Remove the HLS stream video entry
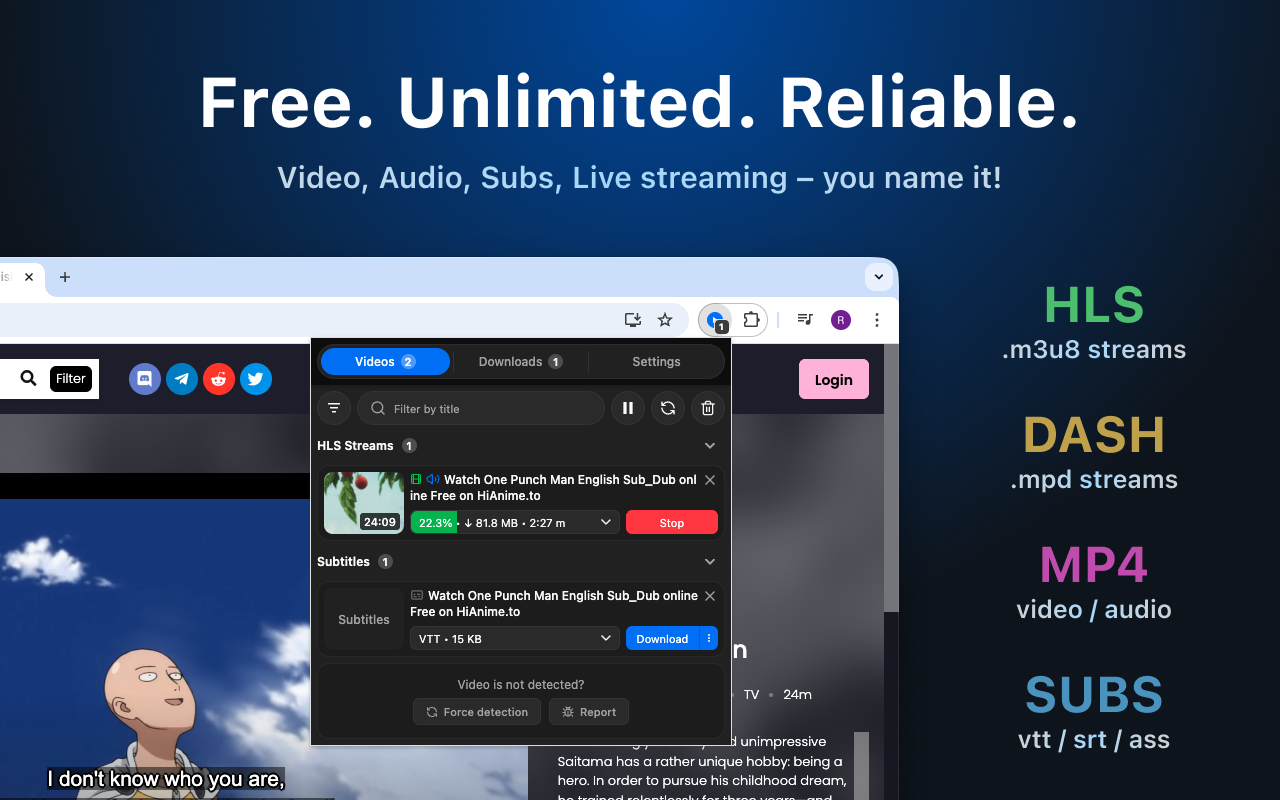Screen dimensions: 1280x800 pos(710,480)
